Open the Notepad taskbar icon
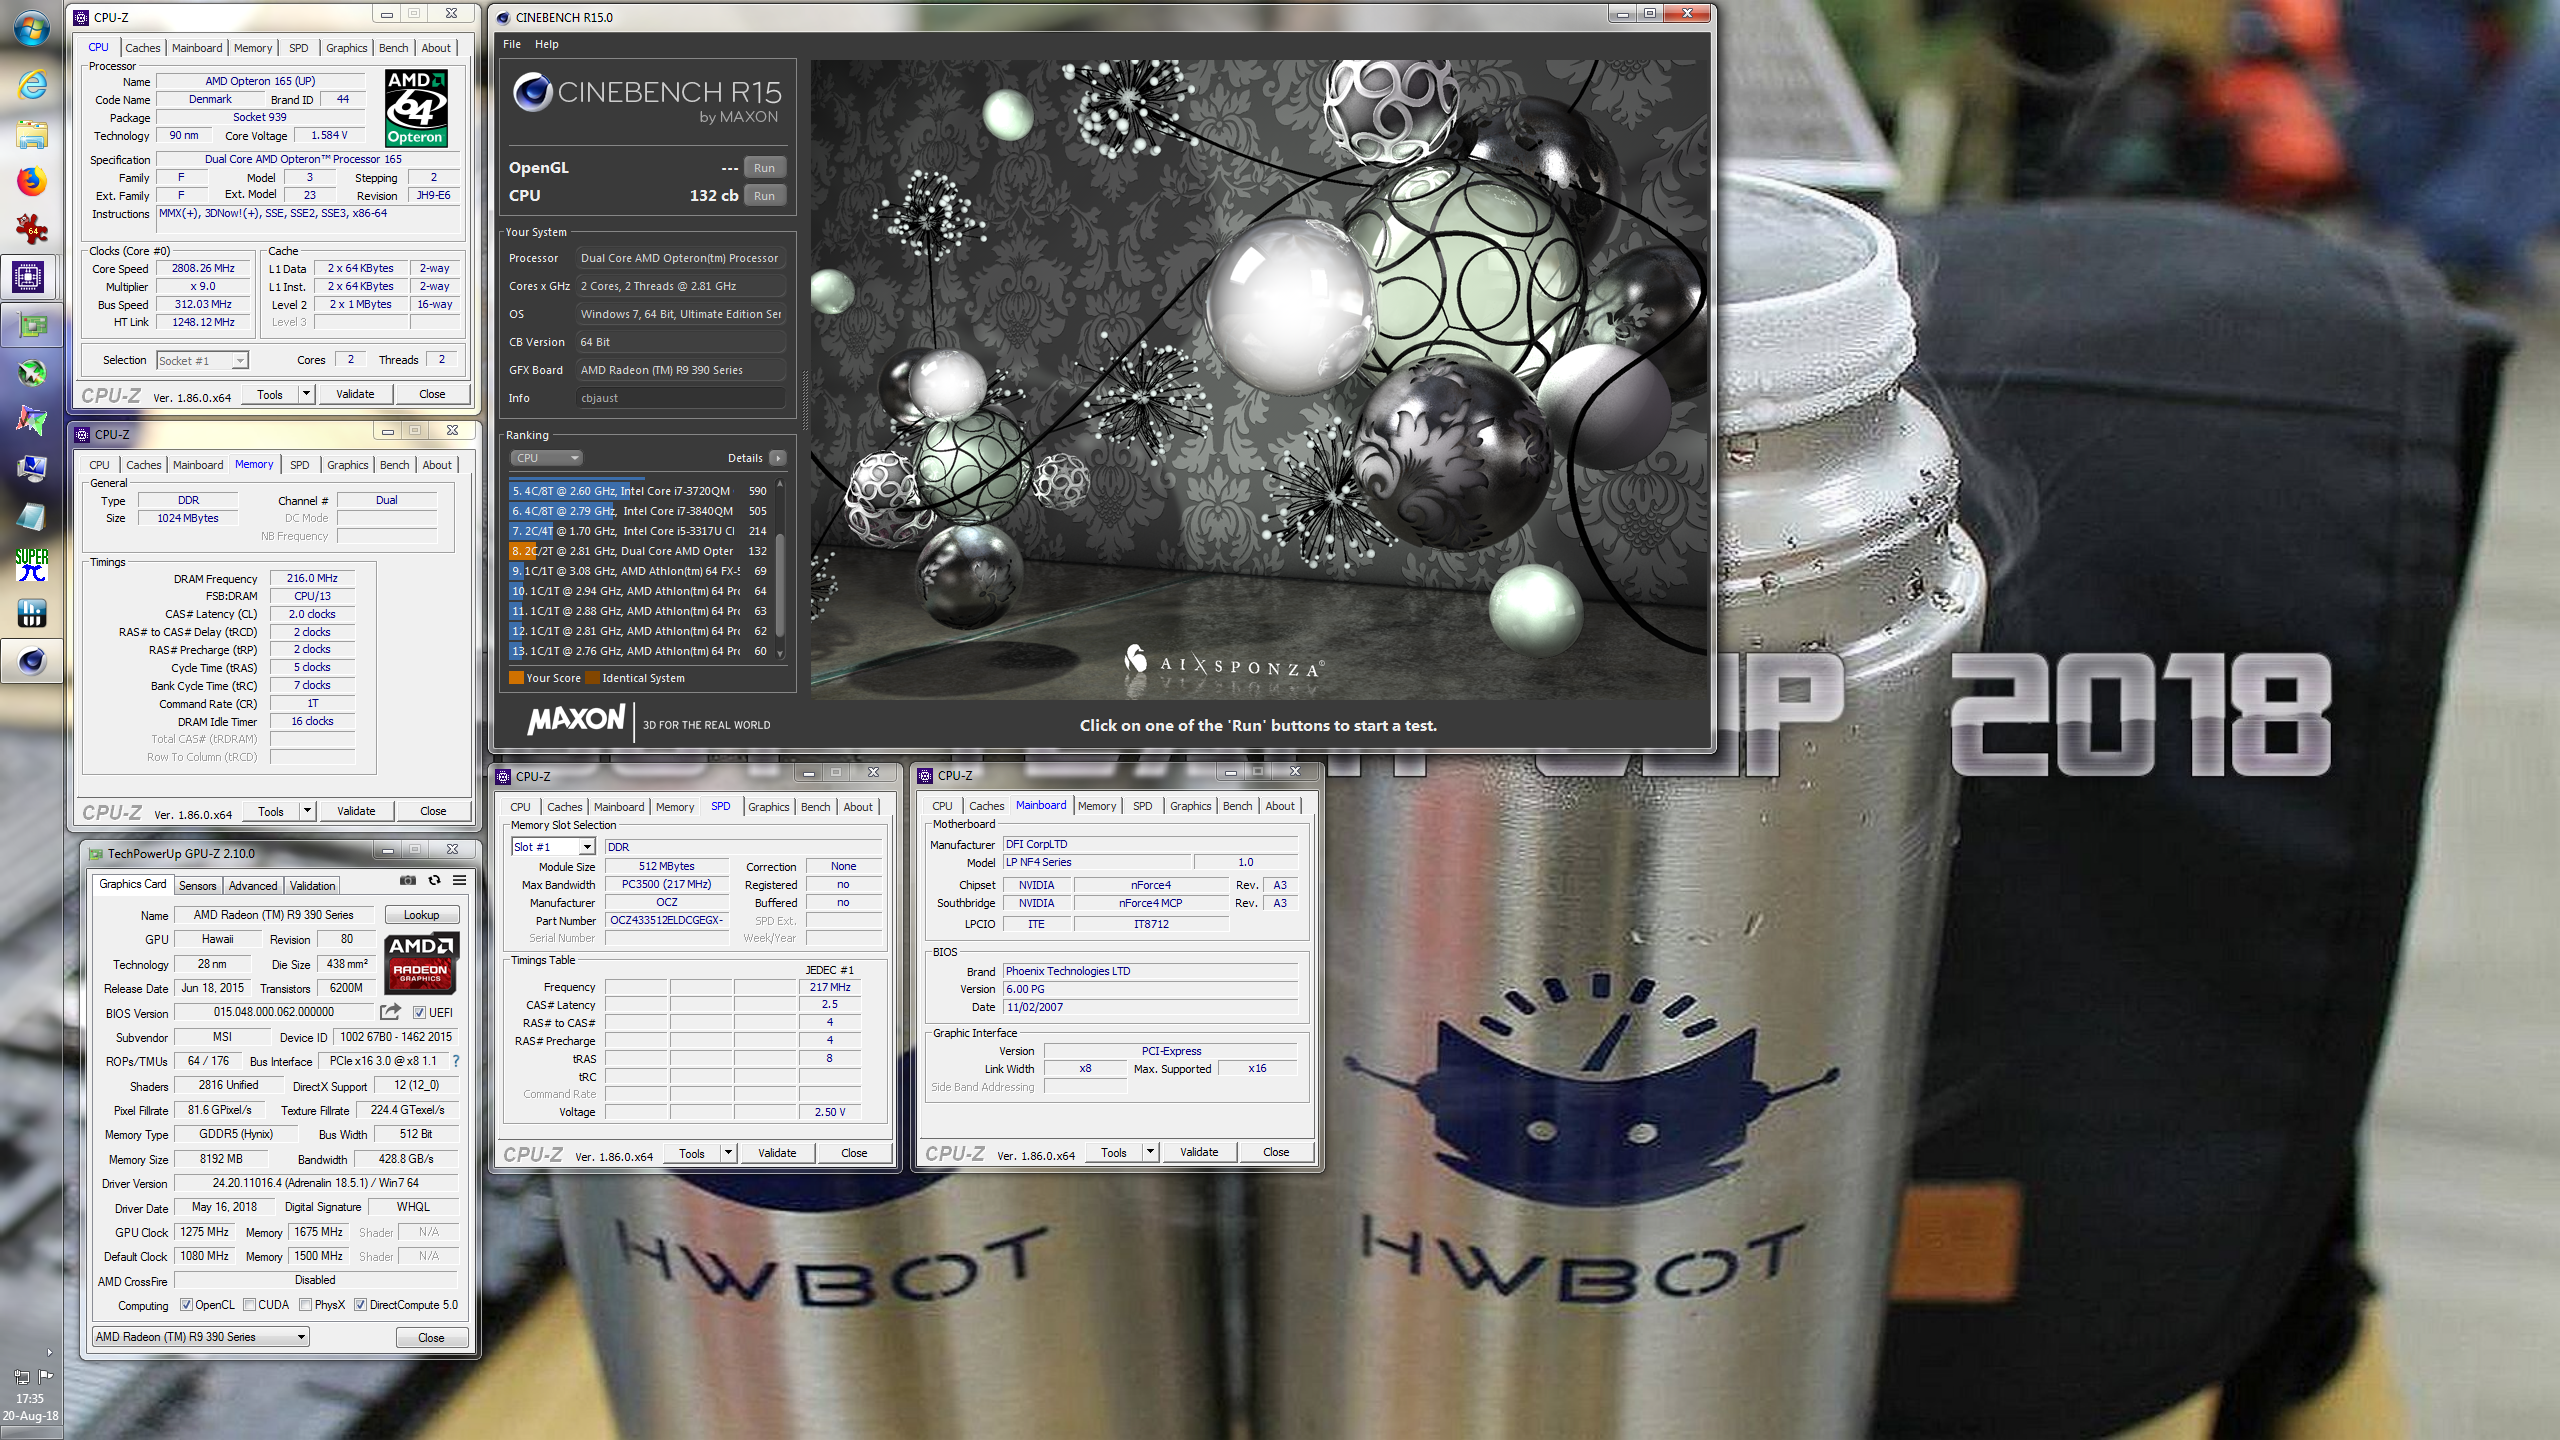Screen dimensions: 2560x1440 (31, 517)
